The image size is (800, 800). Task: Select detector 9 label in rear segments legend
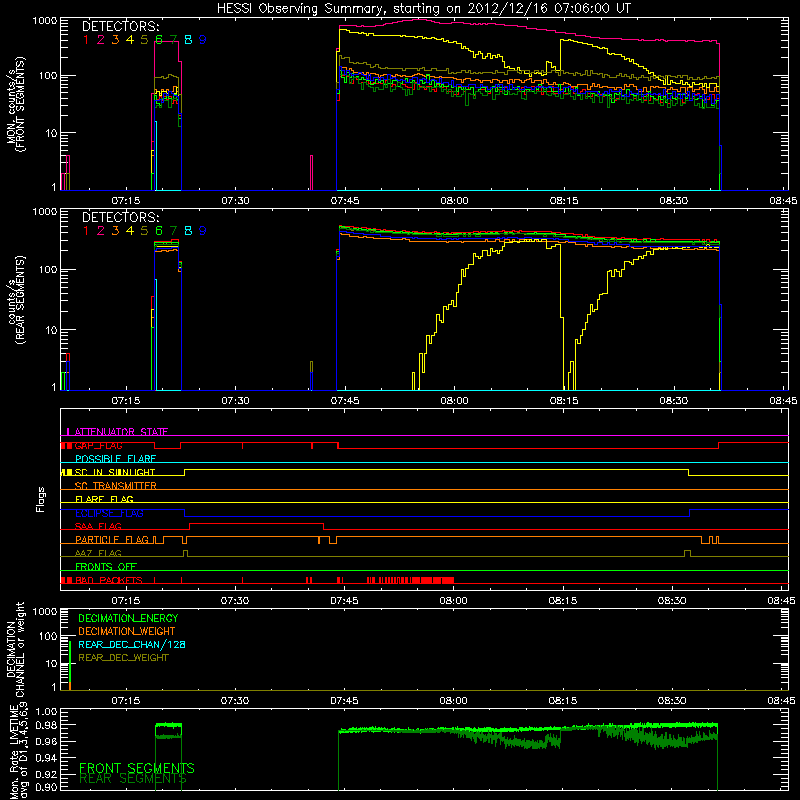pyautogui.click(x=203, y=231)
